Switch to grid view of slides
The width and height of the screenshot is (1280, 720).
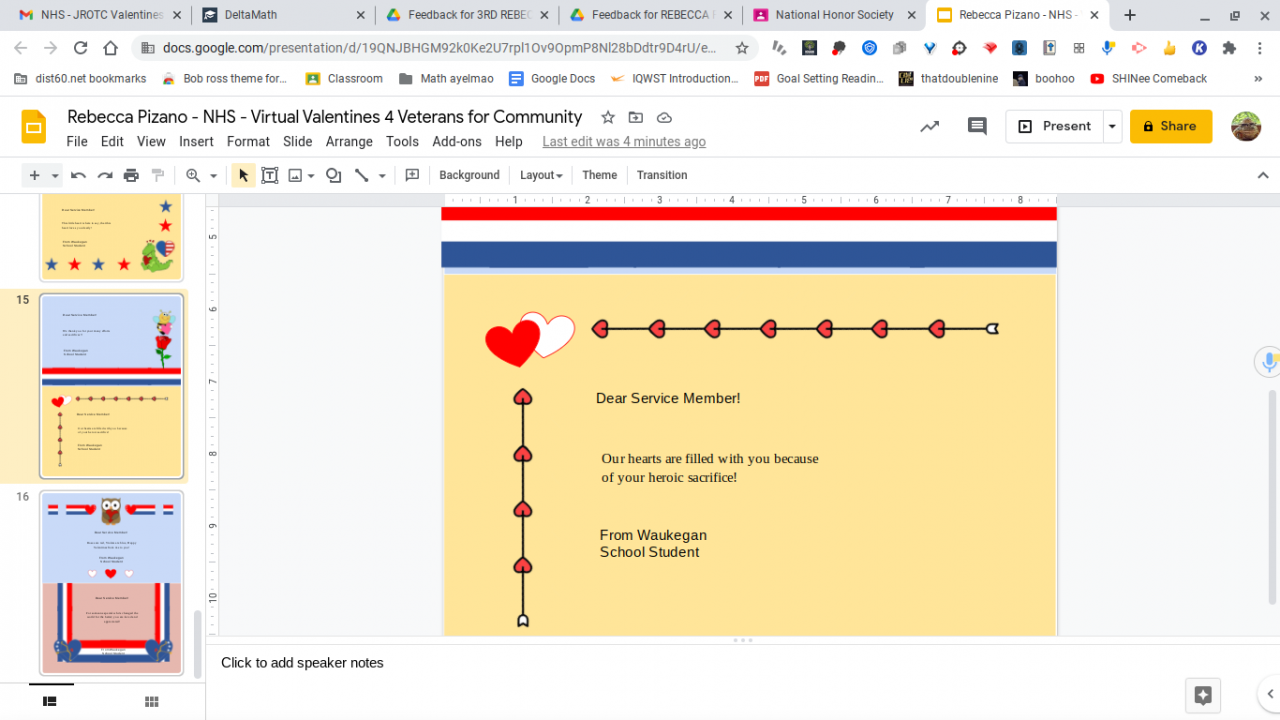(x=152, y=702)
